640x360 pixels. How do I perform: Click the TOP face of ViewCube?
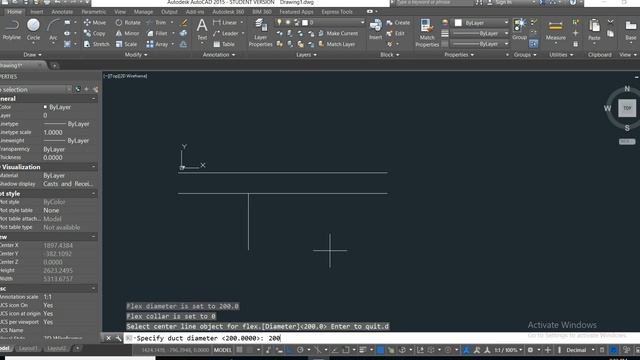(627, 108)
